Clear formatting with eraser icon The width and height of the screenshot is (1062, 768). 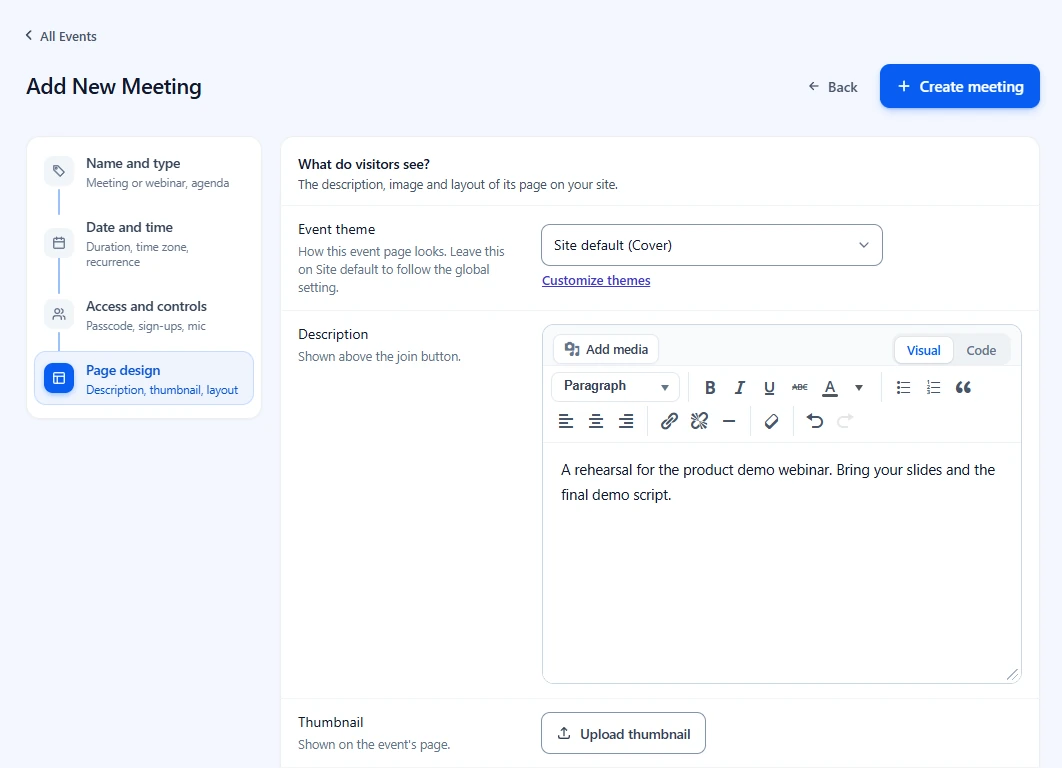pos(771,421)
